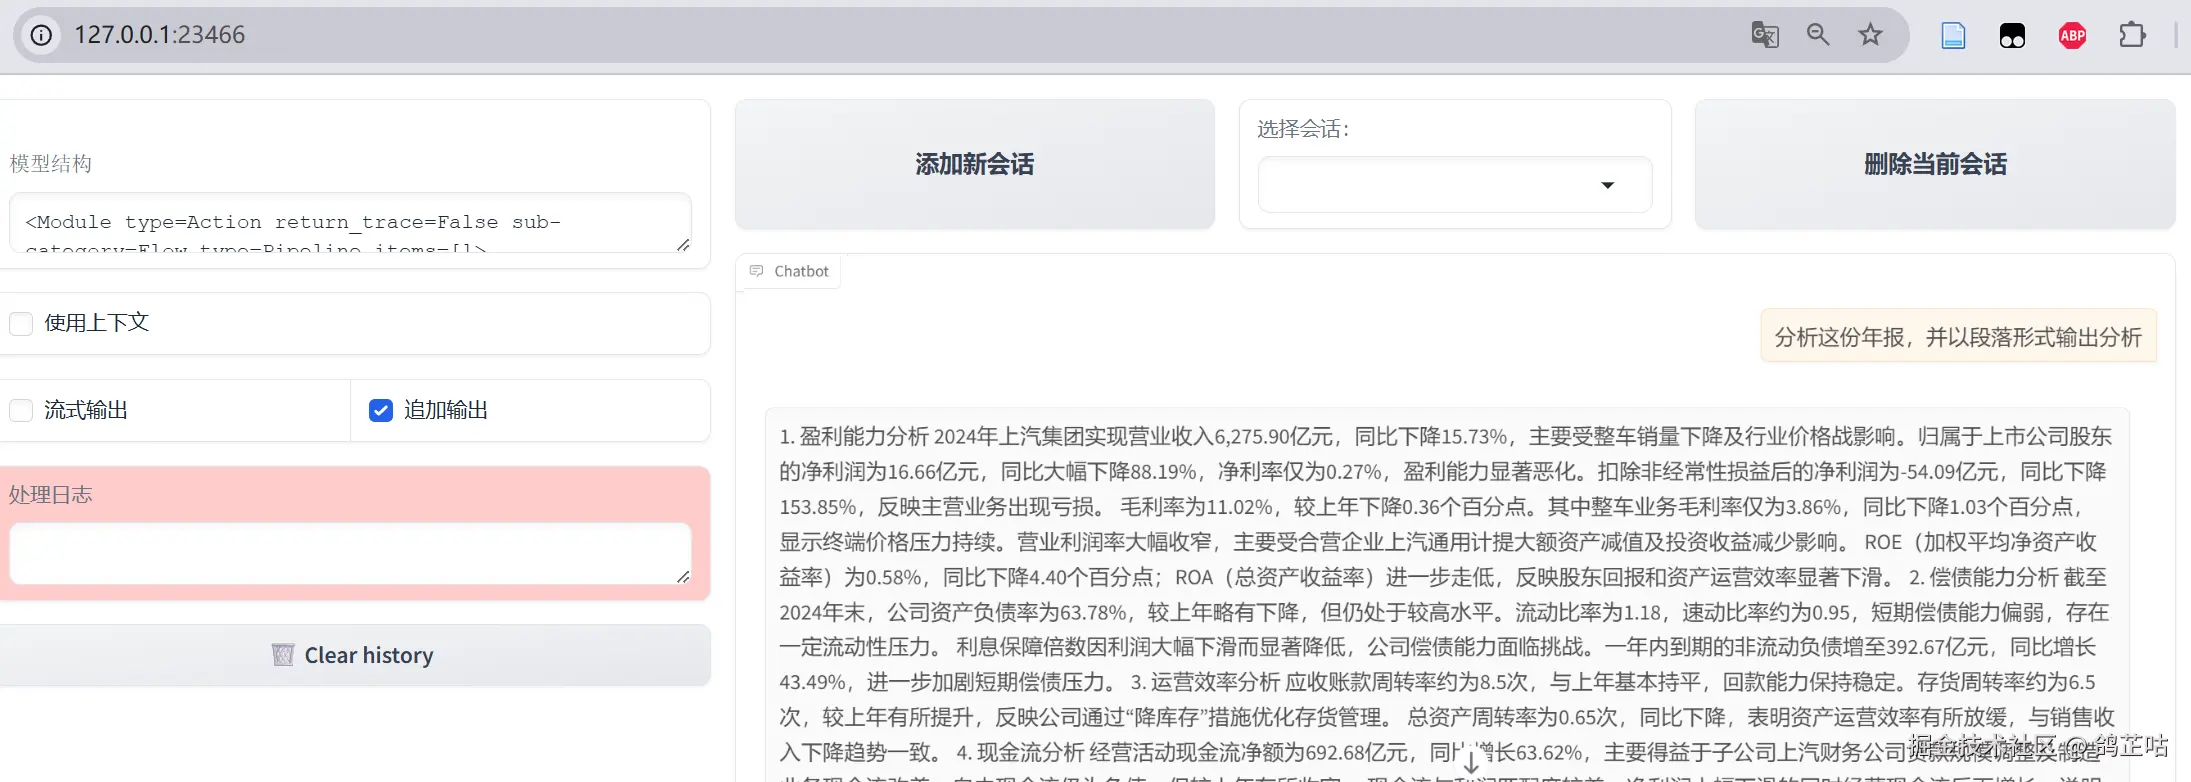Open the blue document extension icon
The image size is (2191, 782).
tap(1953, 36)
